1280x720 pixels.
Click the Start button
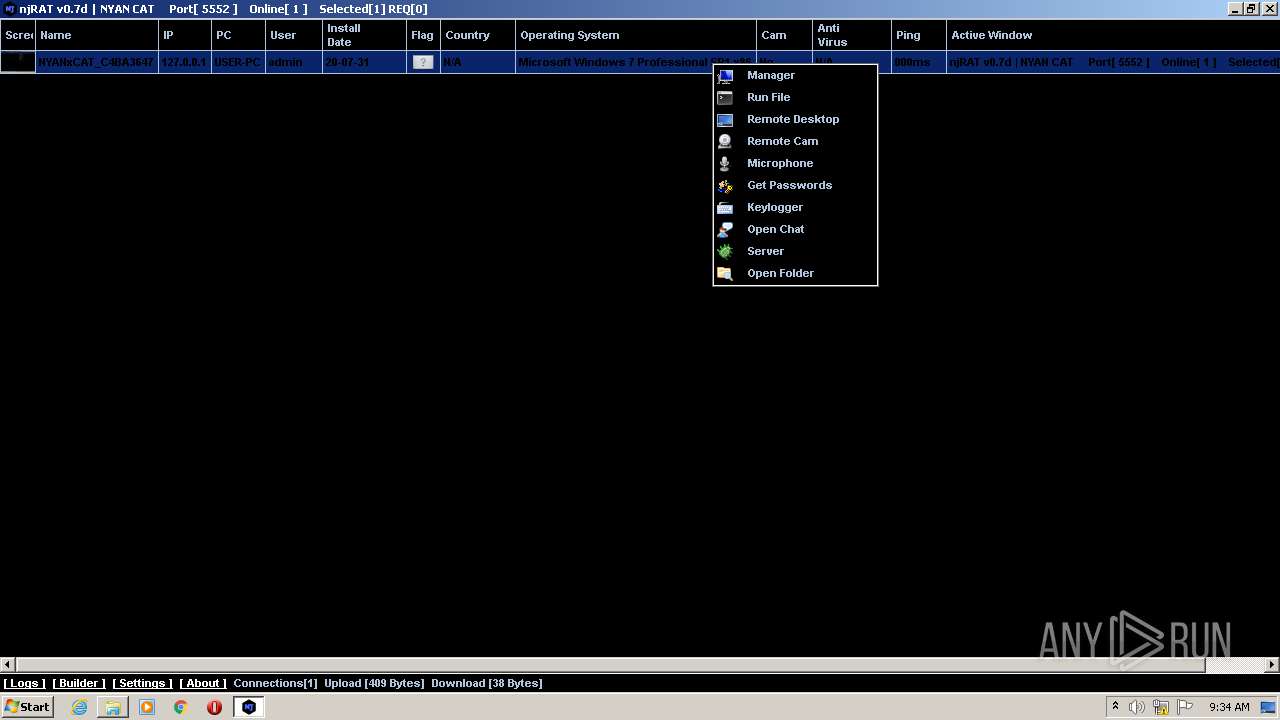[27, 707]
